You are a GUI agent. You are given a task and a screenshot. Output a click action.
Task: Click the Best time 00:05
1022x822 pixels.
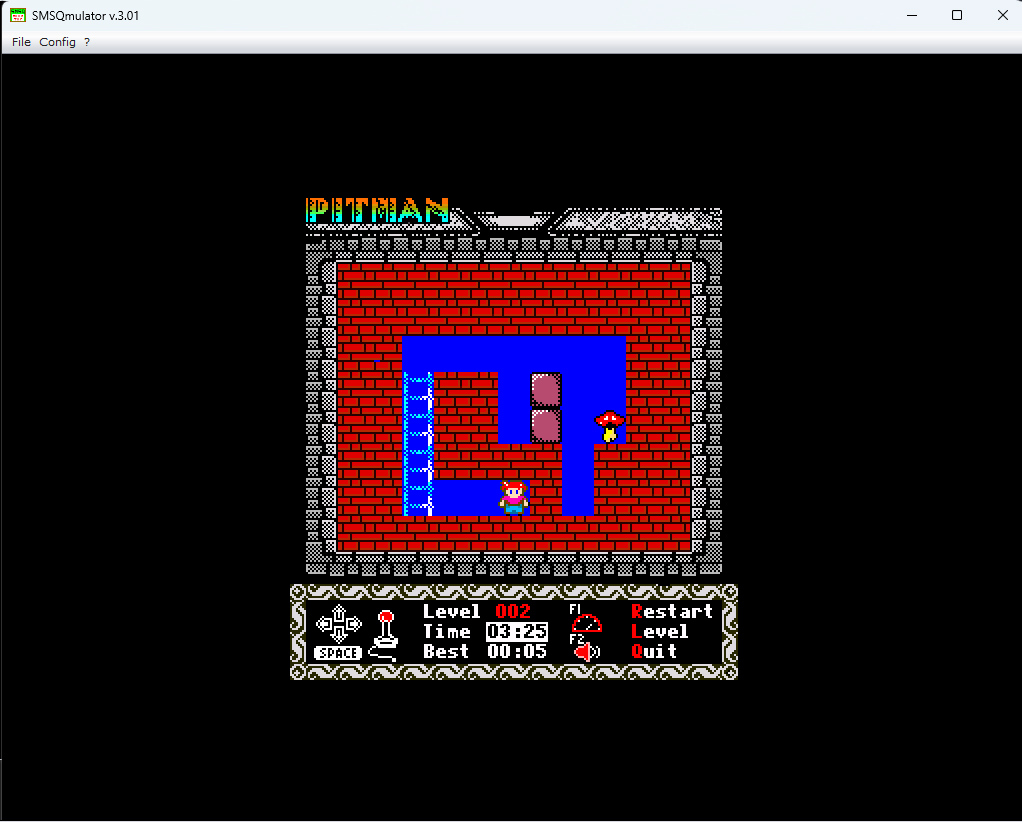click(x=517, y=651)
